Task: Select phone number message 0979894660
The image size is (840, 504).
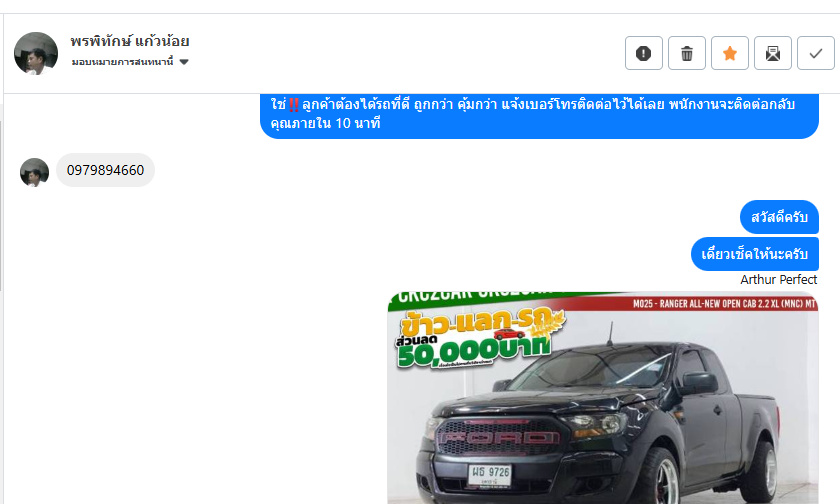Action: pyautogui.click(x=106, y=170)
